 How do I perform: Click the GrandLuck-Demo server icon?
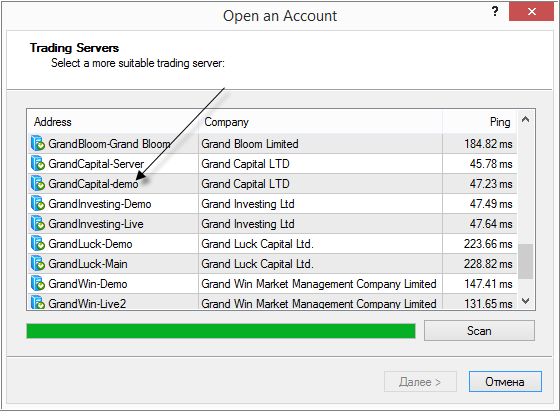38,244
